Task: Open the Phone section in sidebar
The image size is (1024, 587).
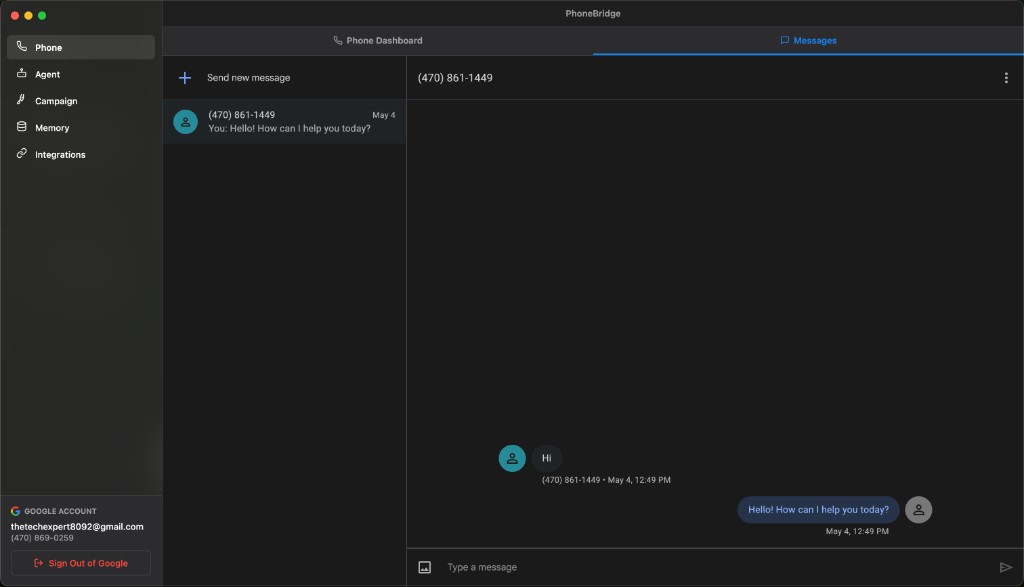Action: tap(81, 47)
